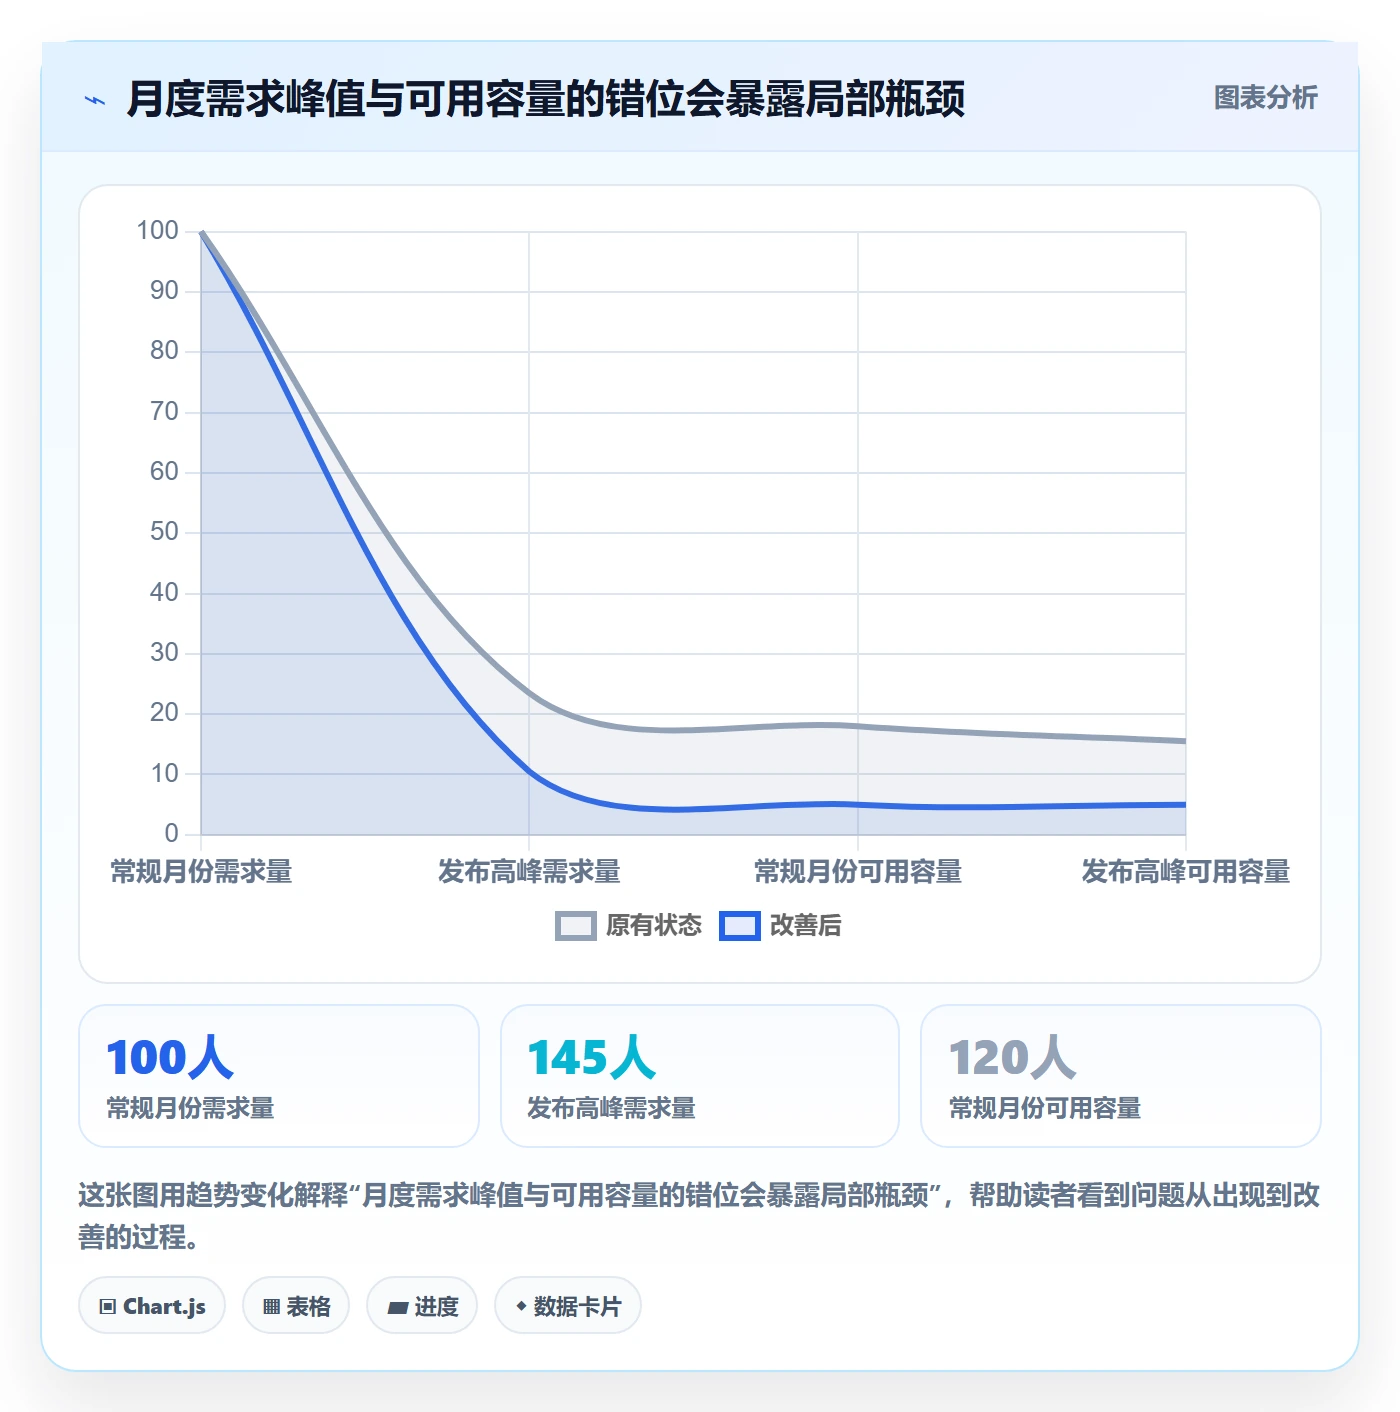Click the blue line's end point at 发布高峰可用容量

(x=1185, y=804)
